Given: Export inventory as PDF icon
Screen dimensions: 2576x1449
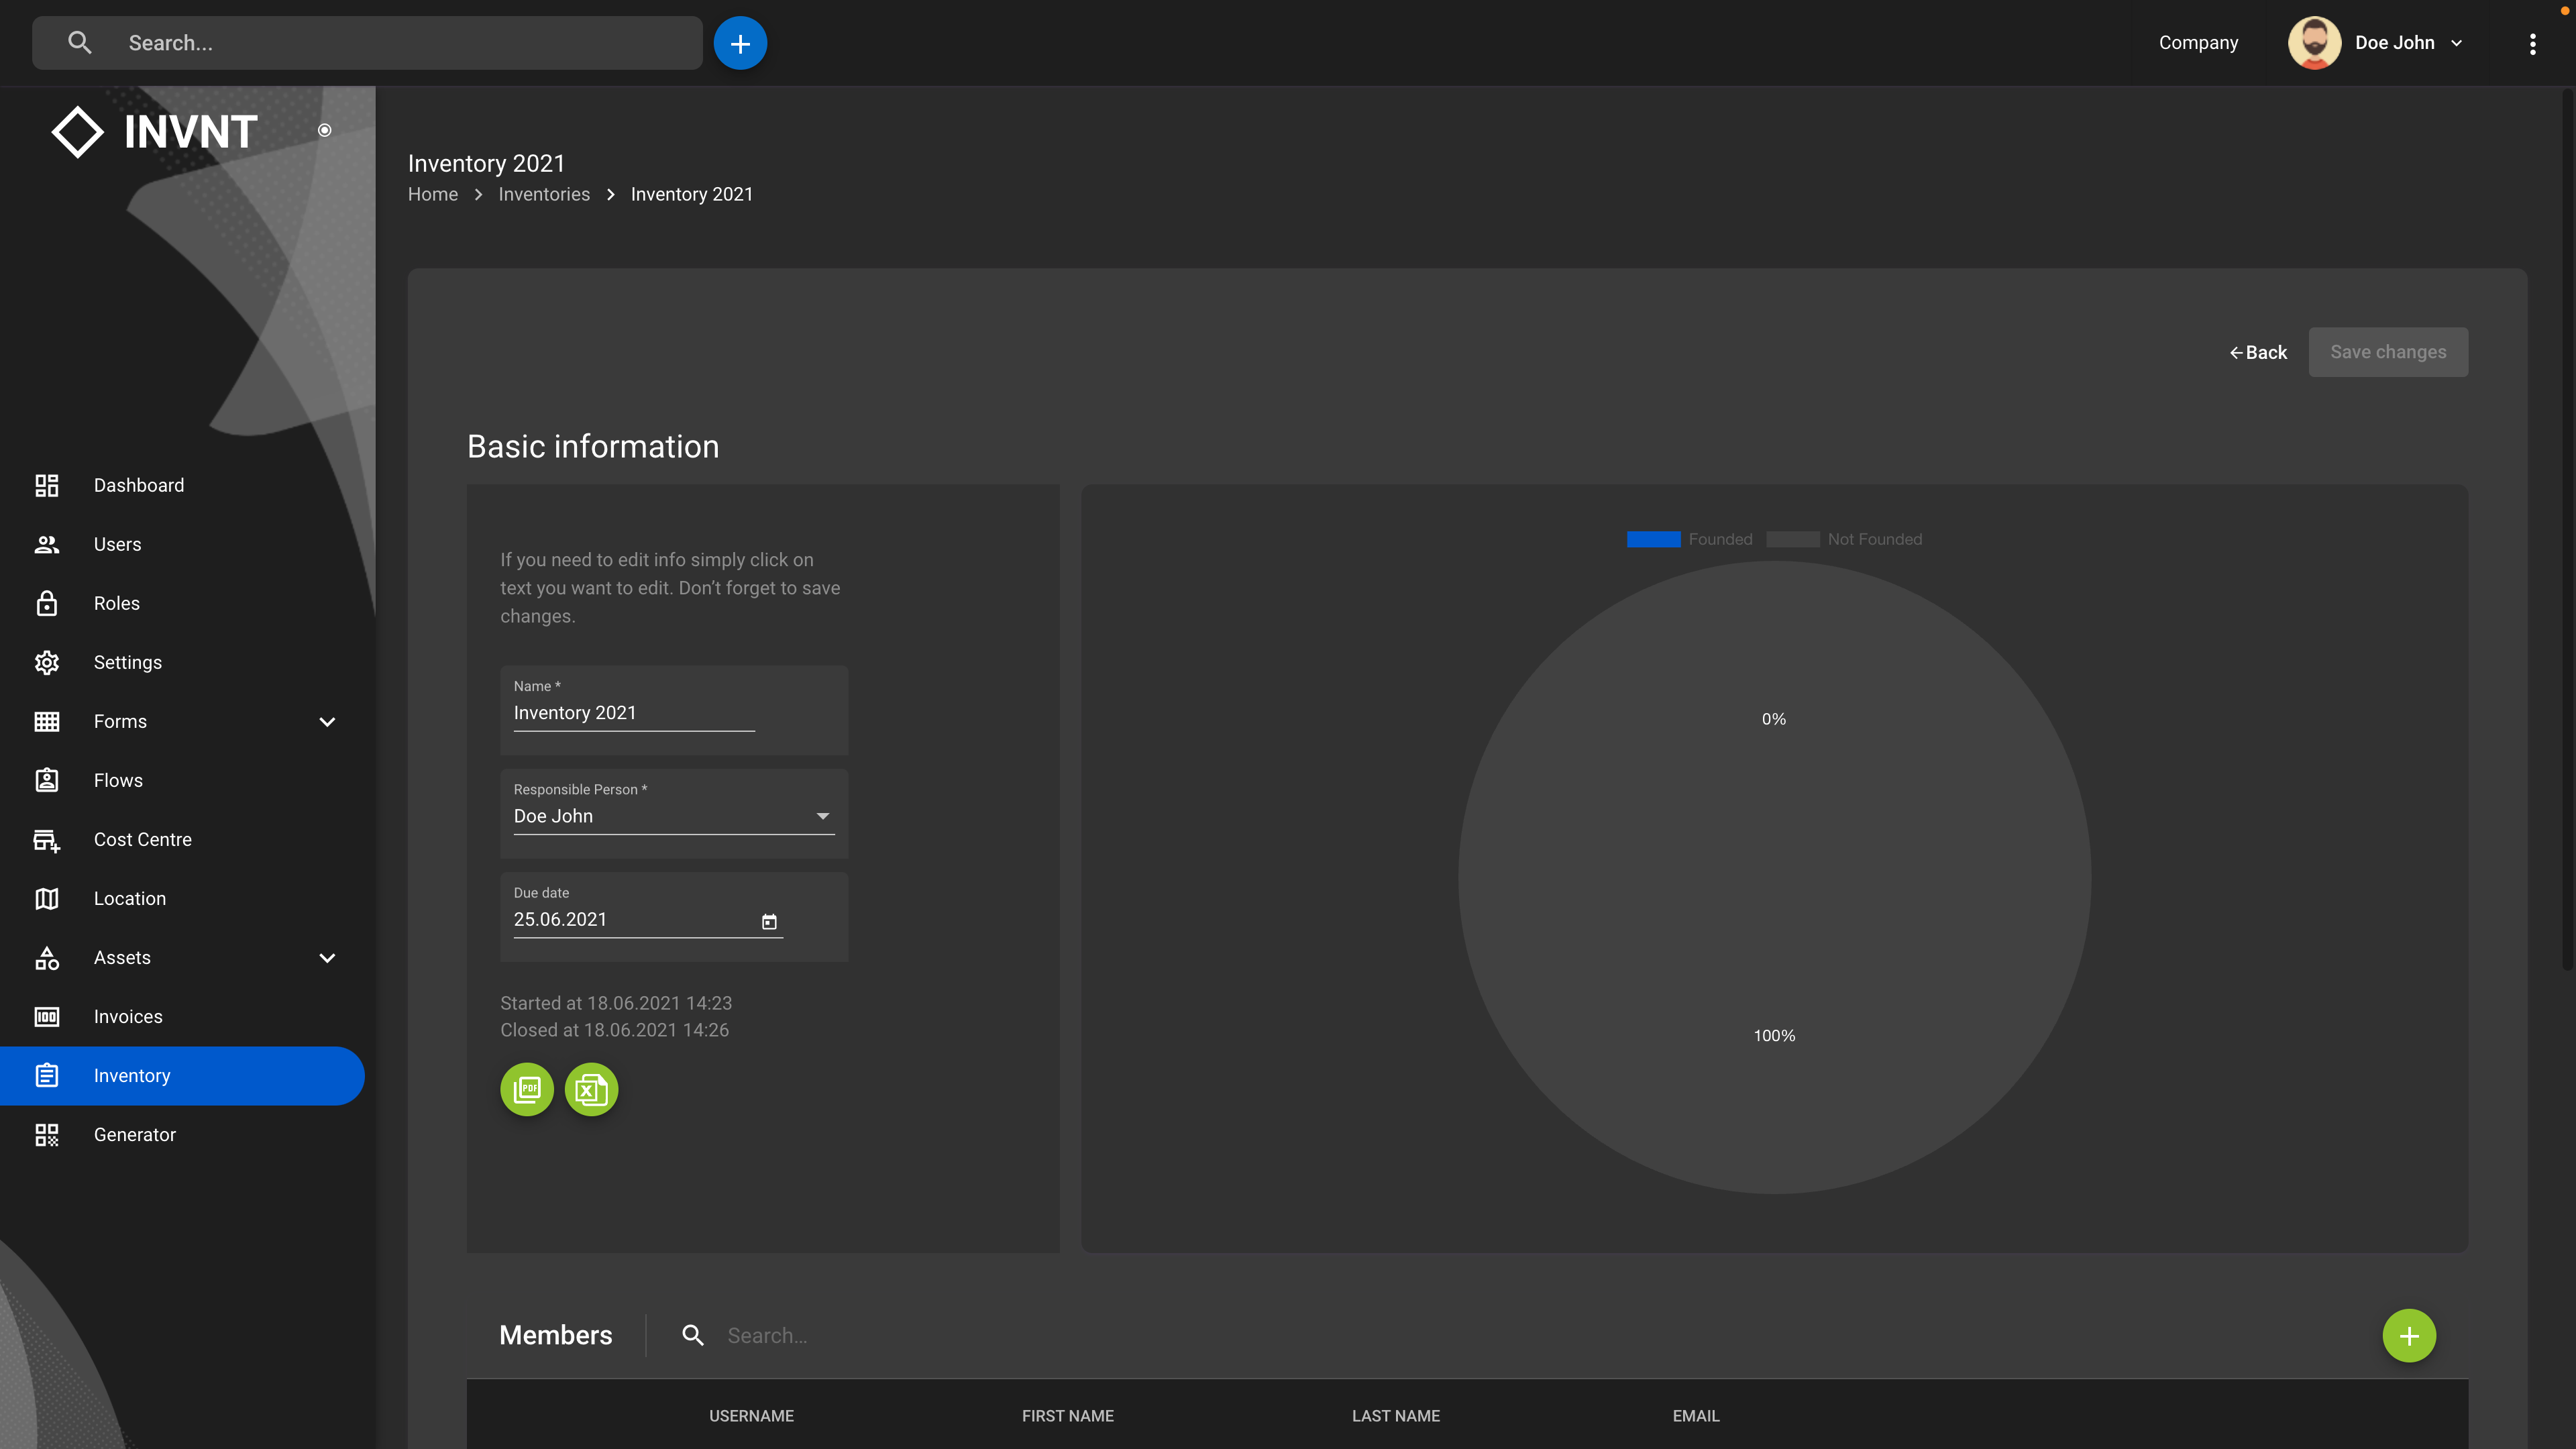Looking at the screenshot, I should pos(527,1089).
